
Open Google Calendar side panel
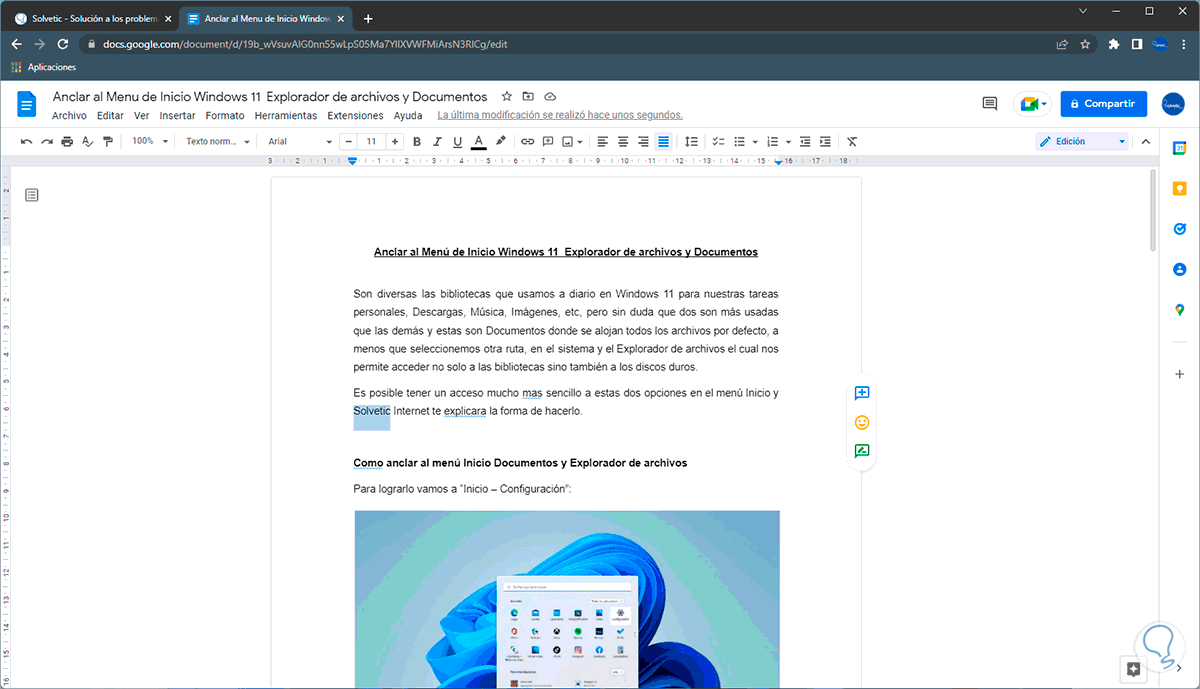click(1180, 148)
